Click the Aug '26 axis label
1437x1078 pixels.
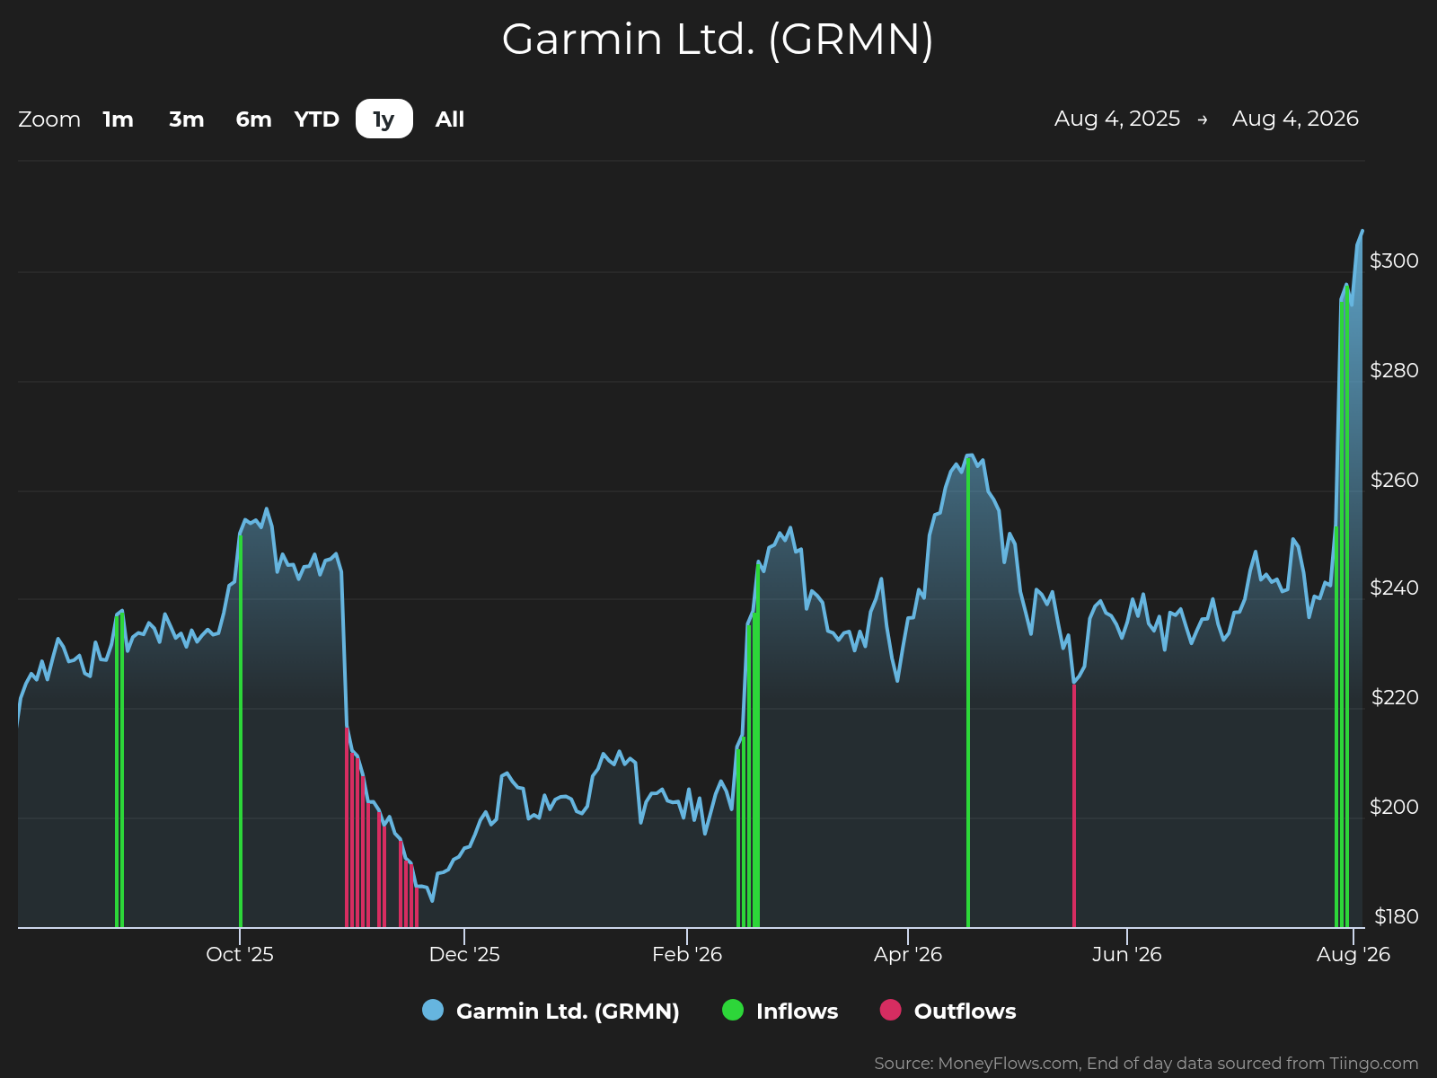coord(1353,954)
